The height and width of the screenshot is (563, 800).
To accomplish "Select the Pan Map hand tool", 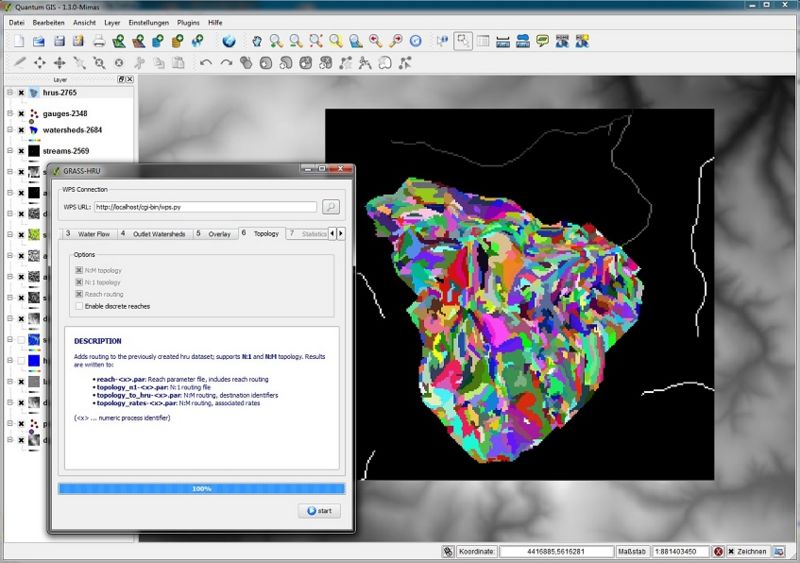I will (257, 41).
